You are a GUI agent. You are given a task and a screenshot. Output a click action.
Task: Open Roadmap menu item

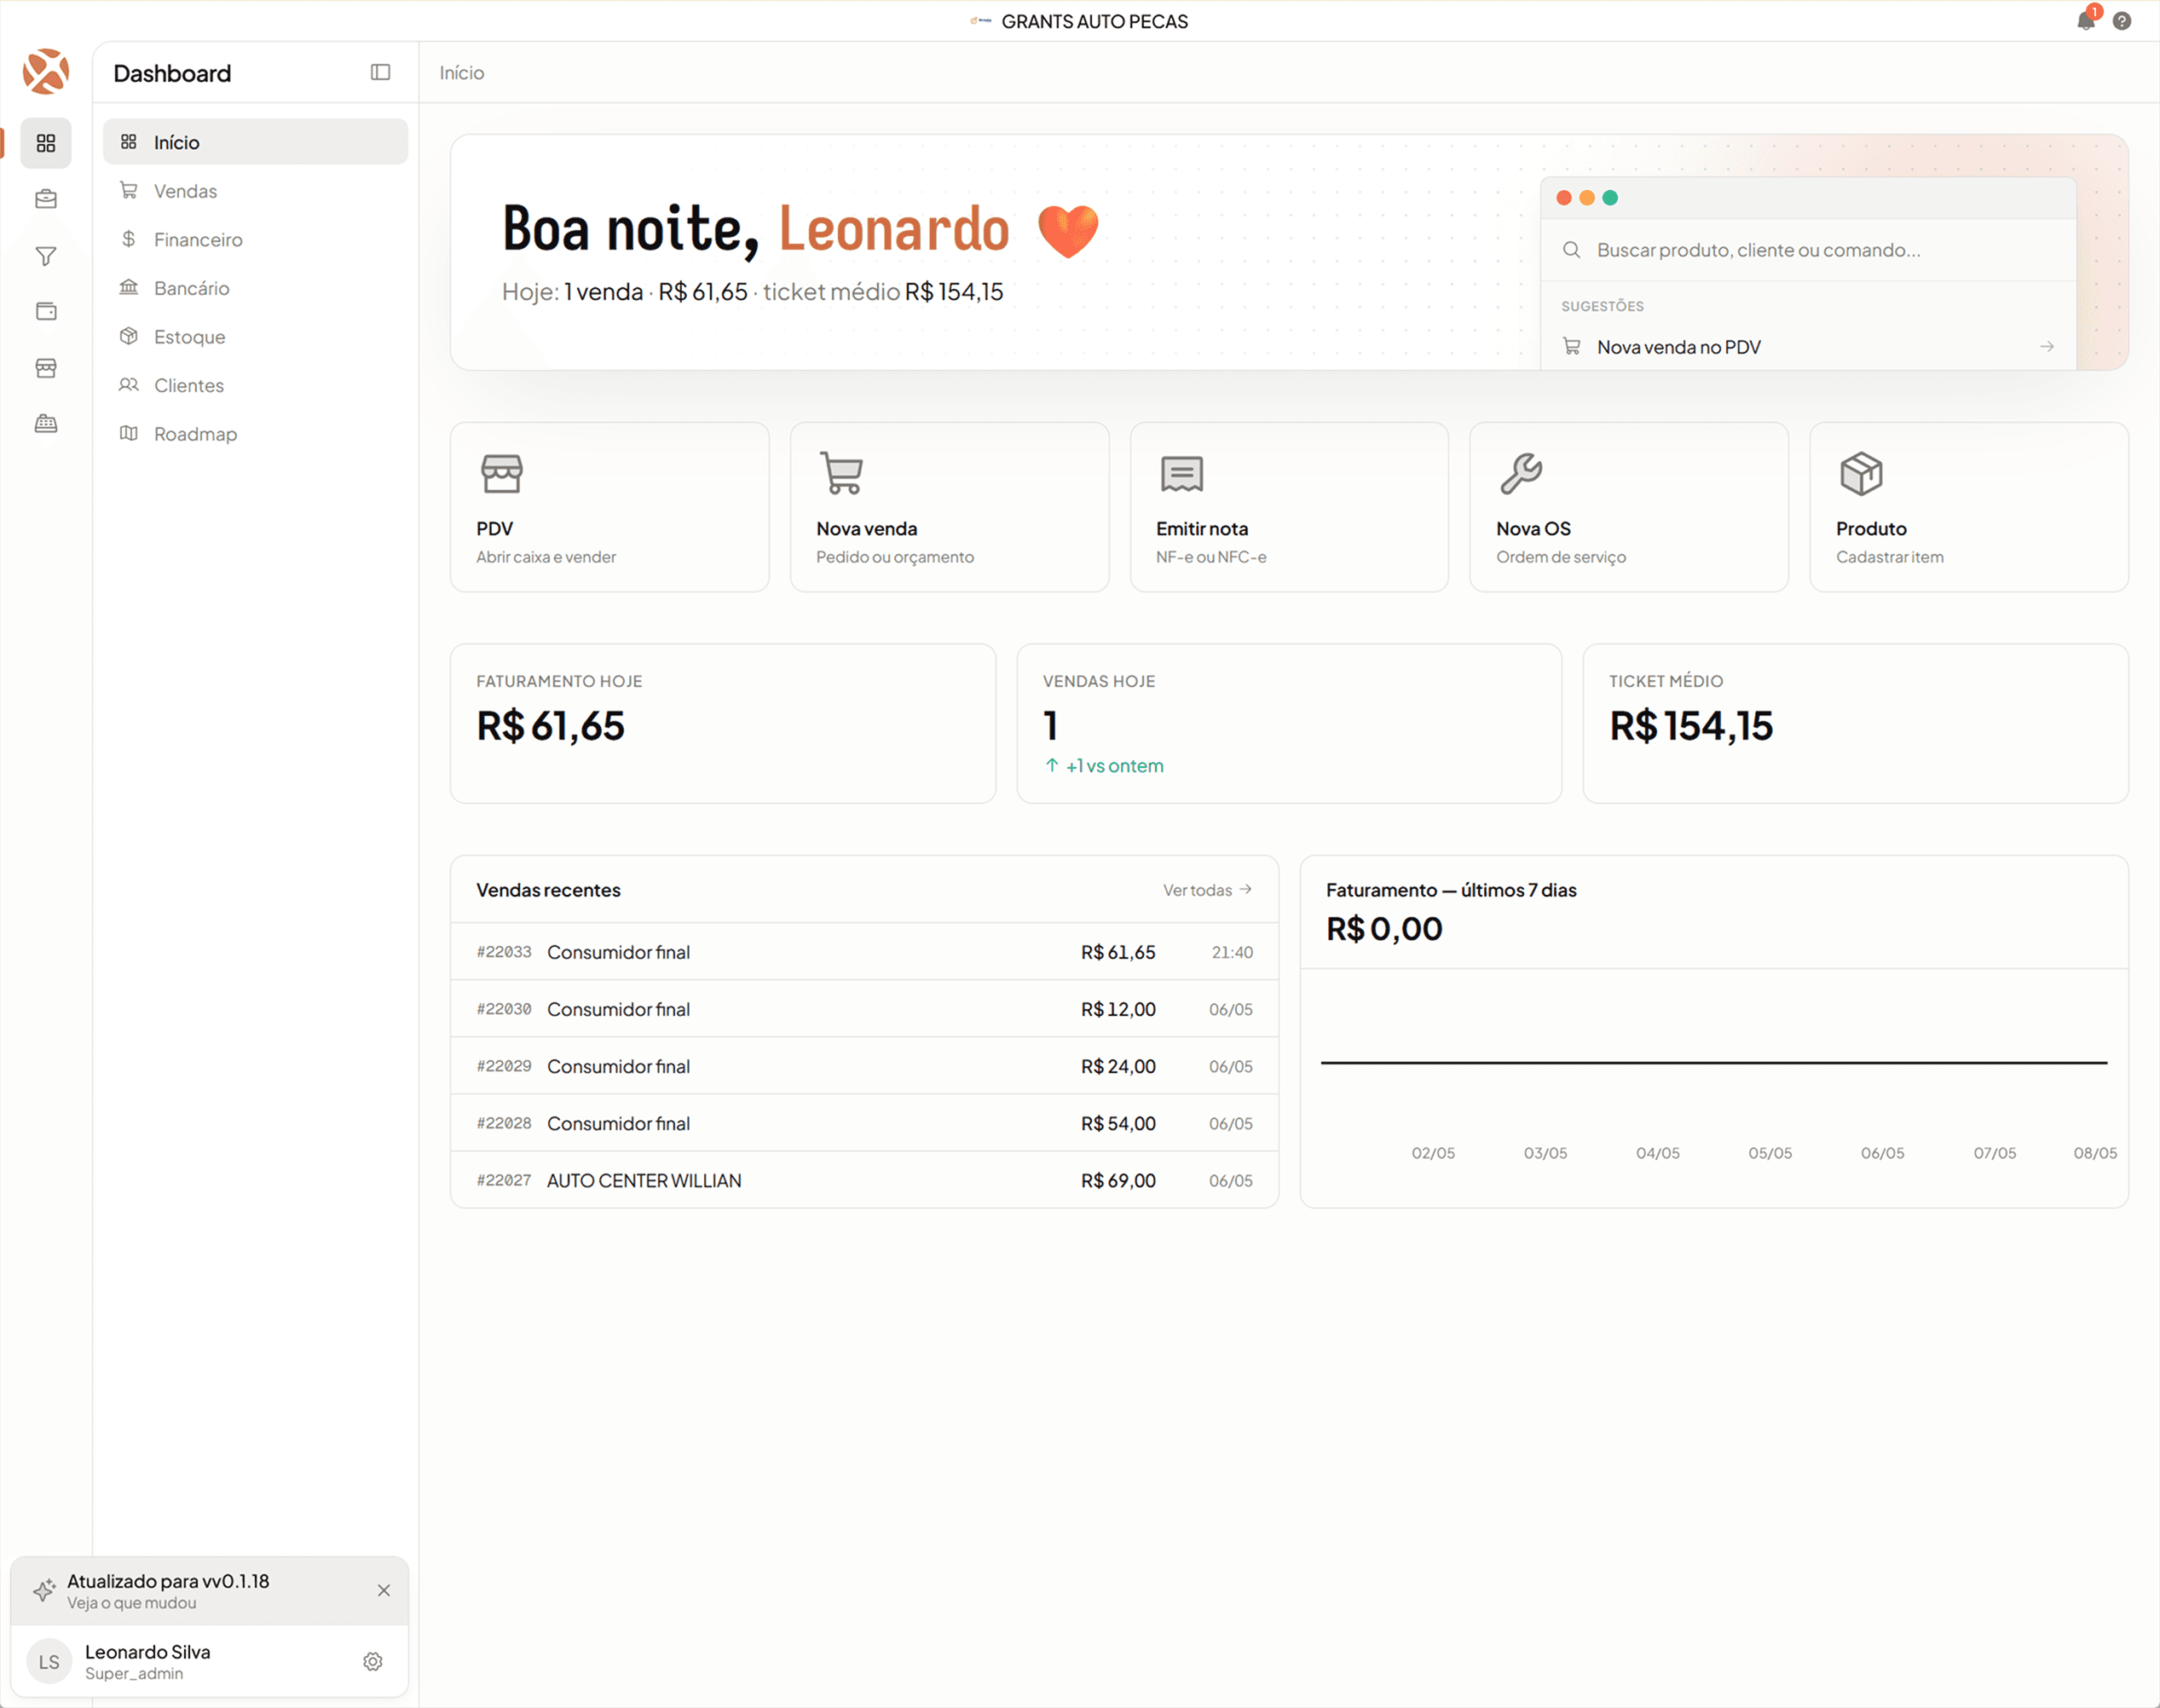coord(255,434)
